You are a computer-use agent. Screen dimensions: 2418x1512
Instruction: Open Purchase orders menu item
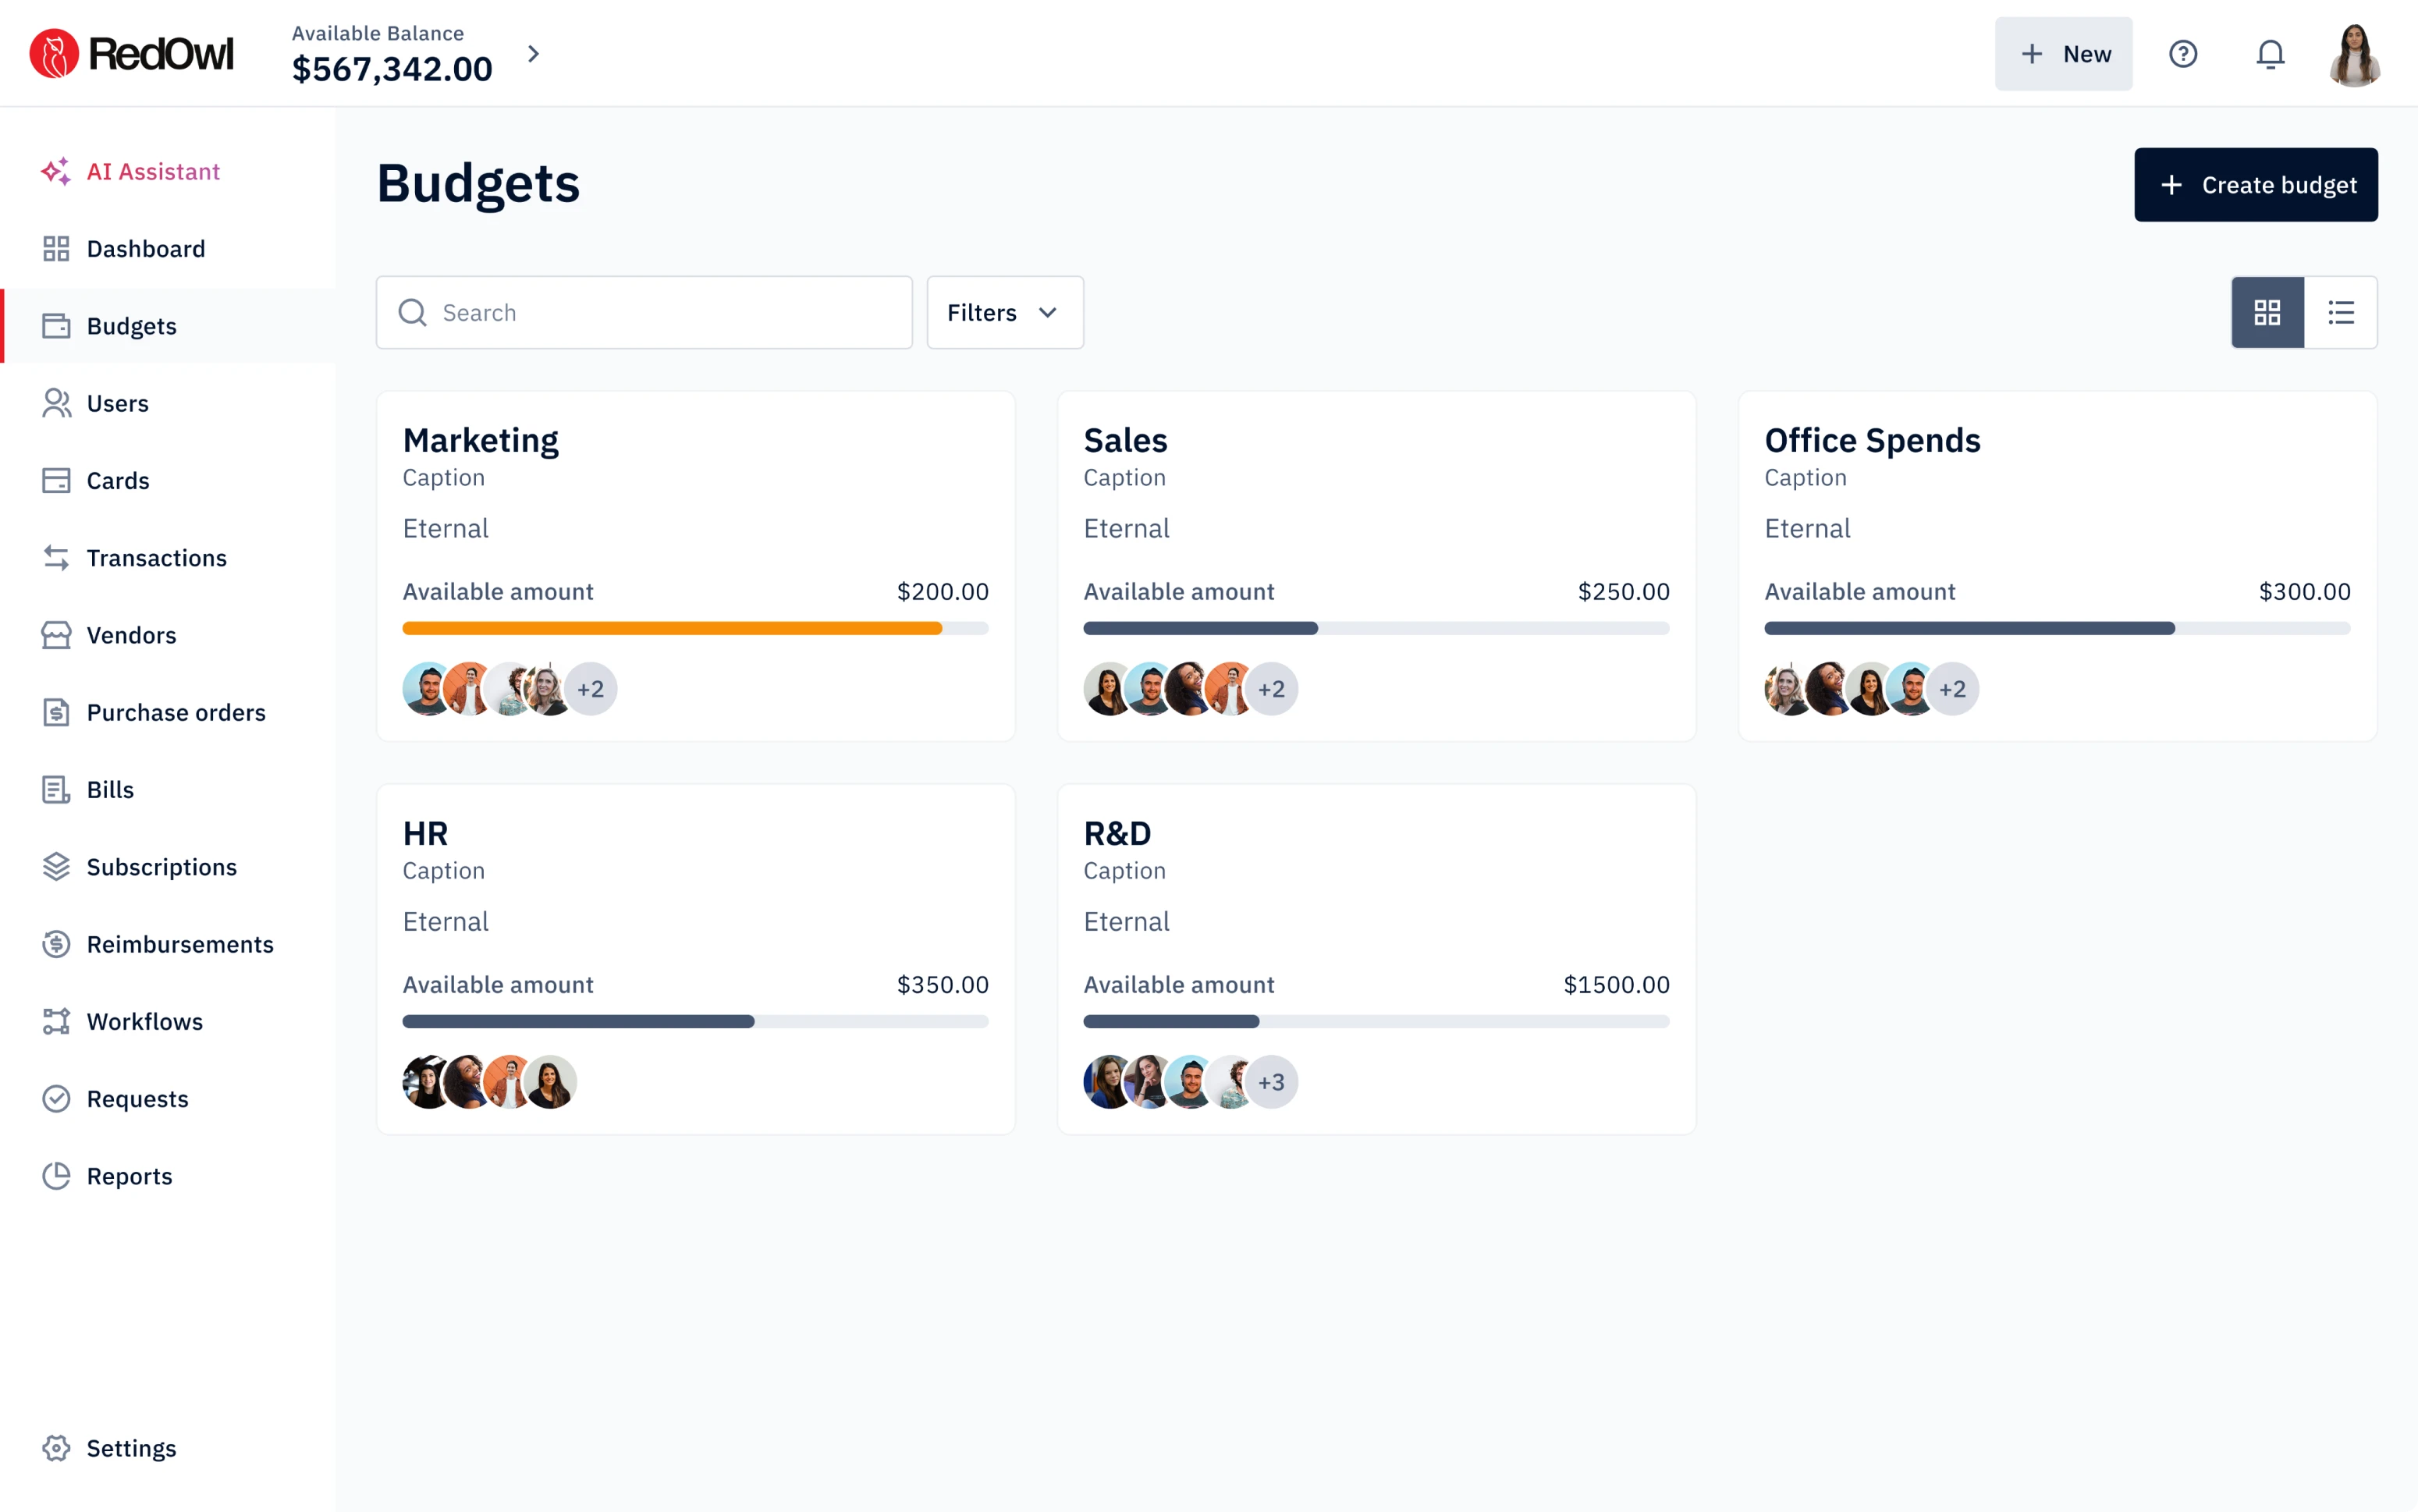click(176, 712)
